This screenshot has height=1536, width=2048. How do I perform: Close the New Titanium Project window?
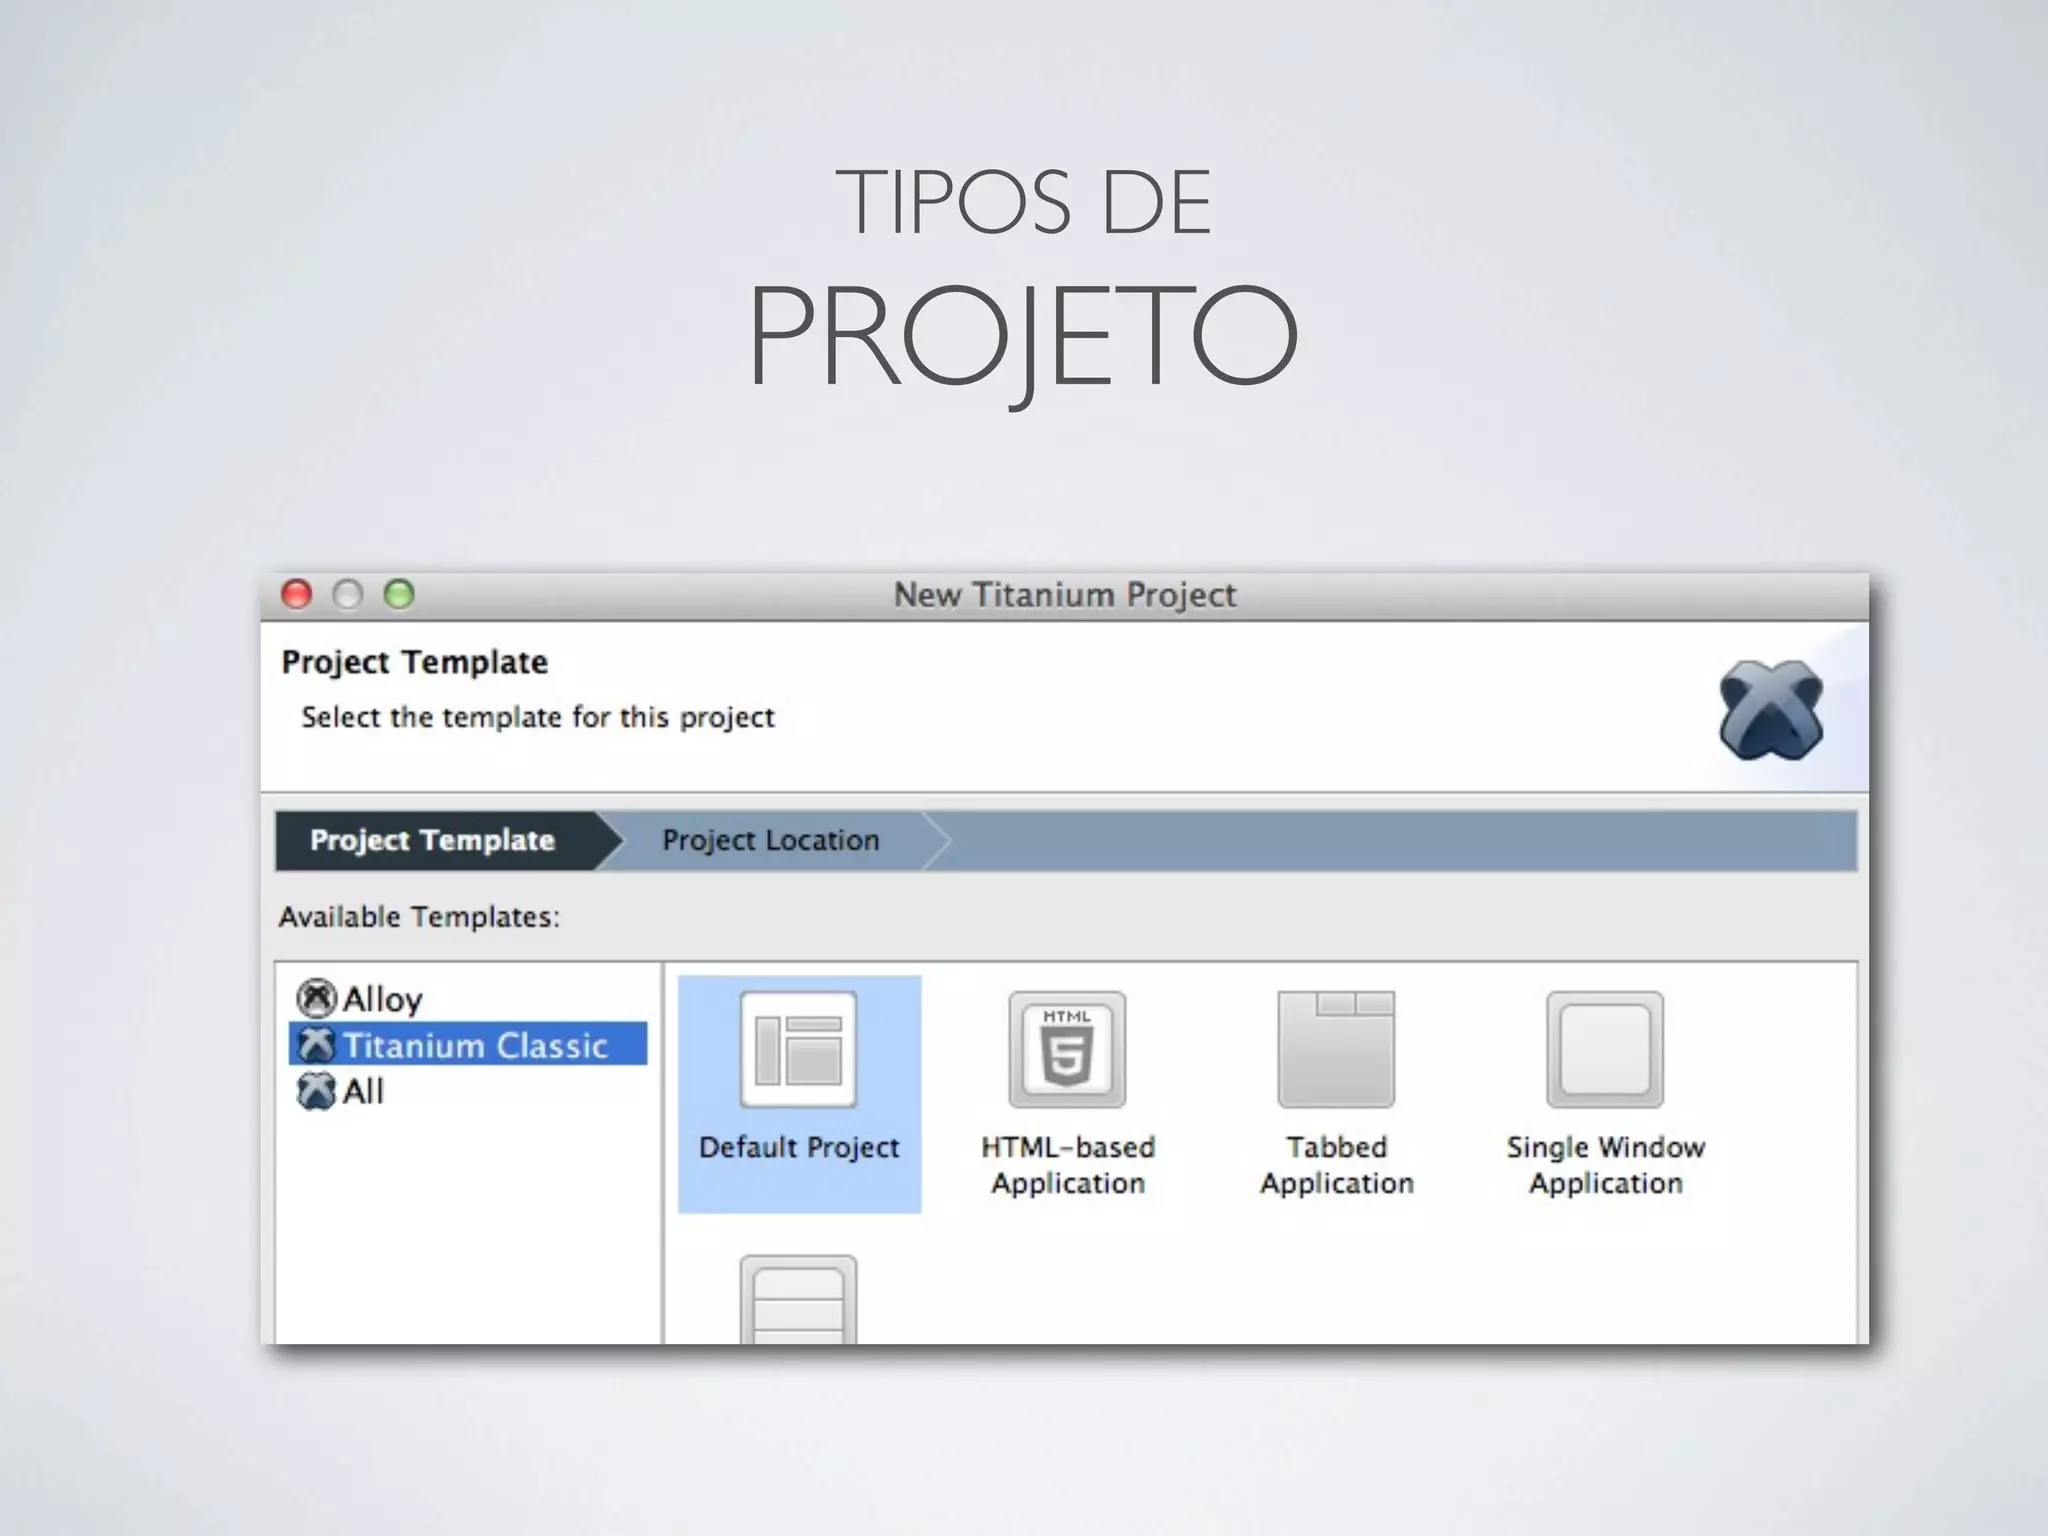coord(297,594)
